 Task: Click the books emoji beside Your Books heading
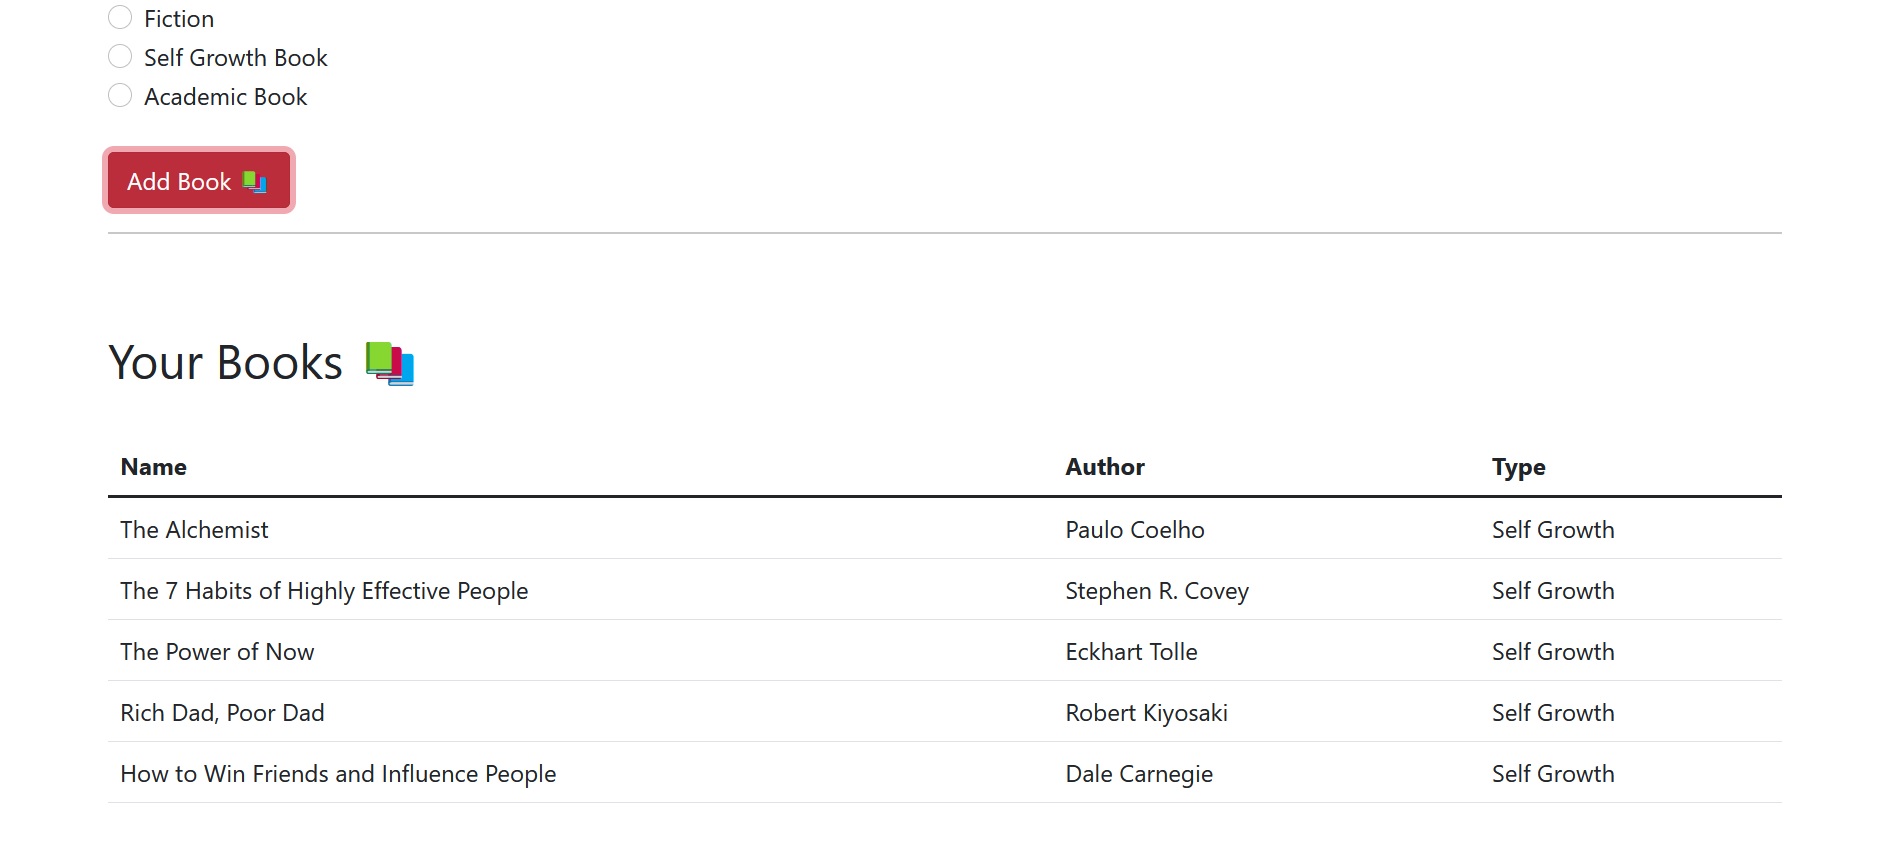(x=390, y=363)
